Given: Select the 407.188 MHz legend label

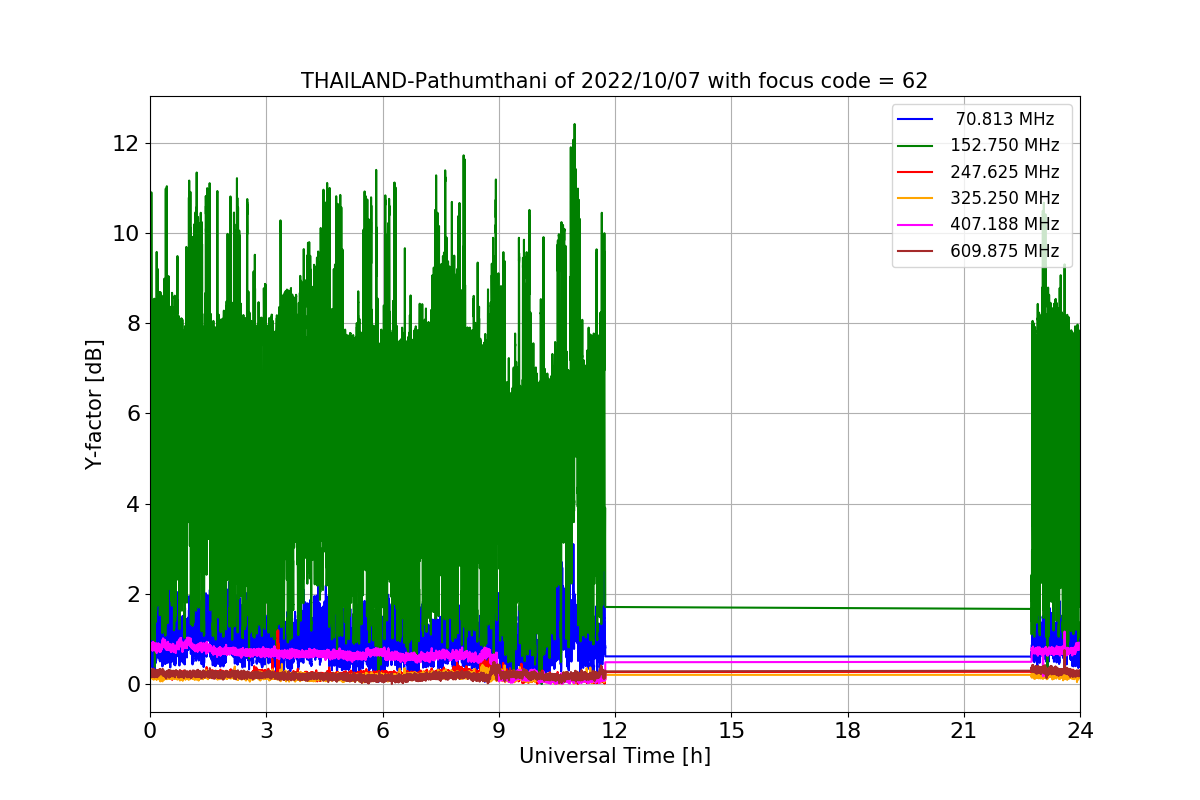Looking at the screenshot, I should tap(1005, 224).
